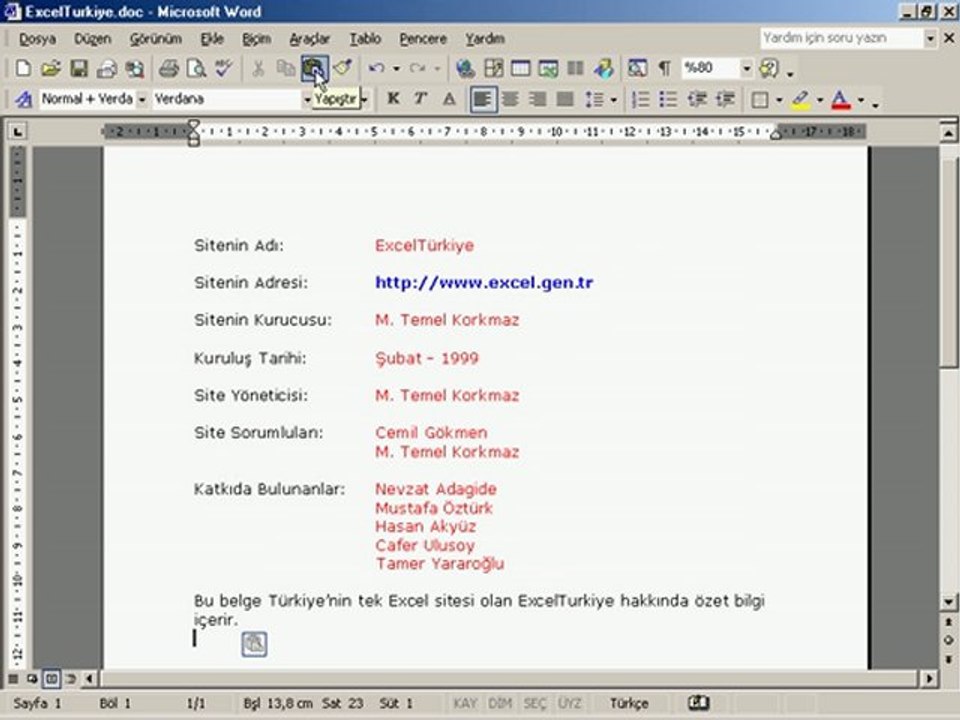The height and width of the screenshot is (720, 960).
Task: Toggle the Document Map pane
Action: [x=637, y=68]
